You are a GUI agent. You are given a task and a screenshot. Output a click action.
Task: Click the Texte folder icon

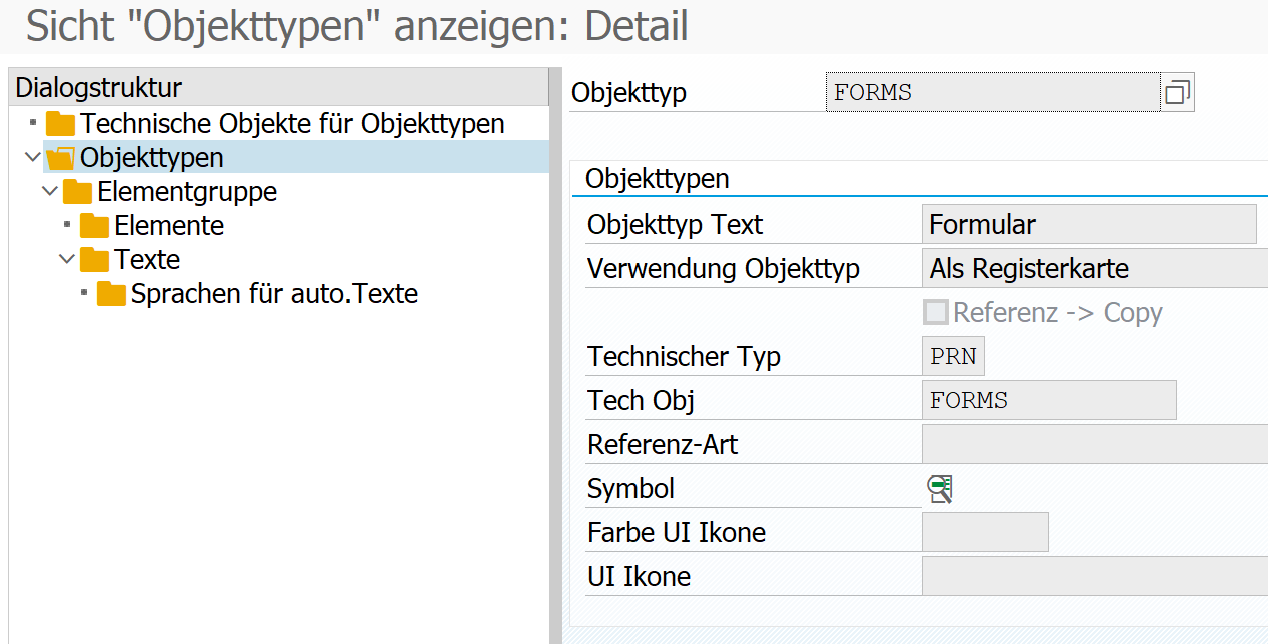point(95,260)
